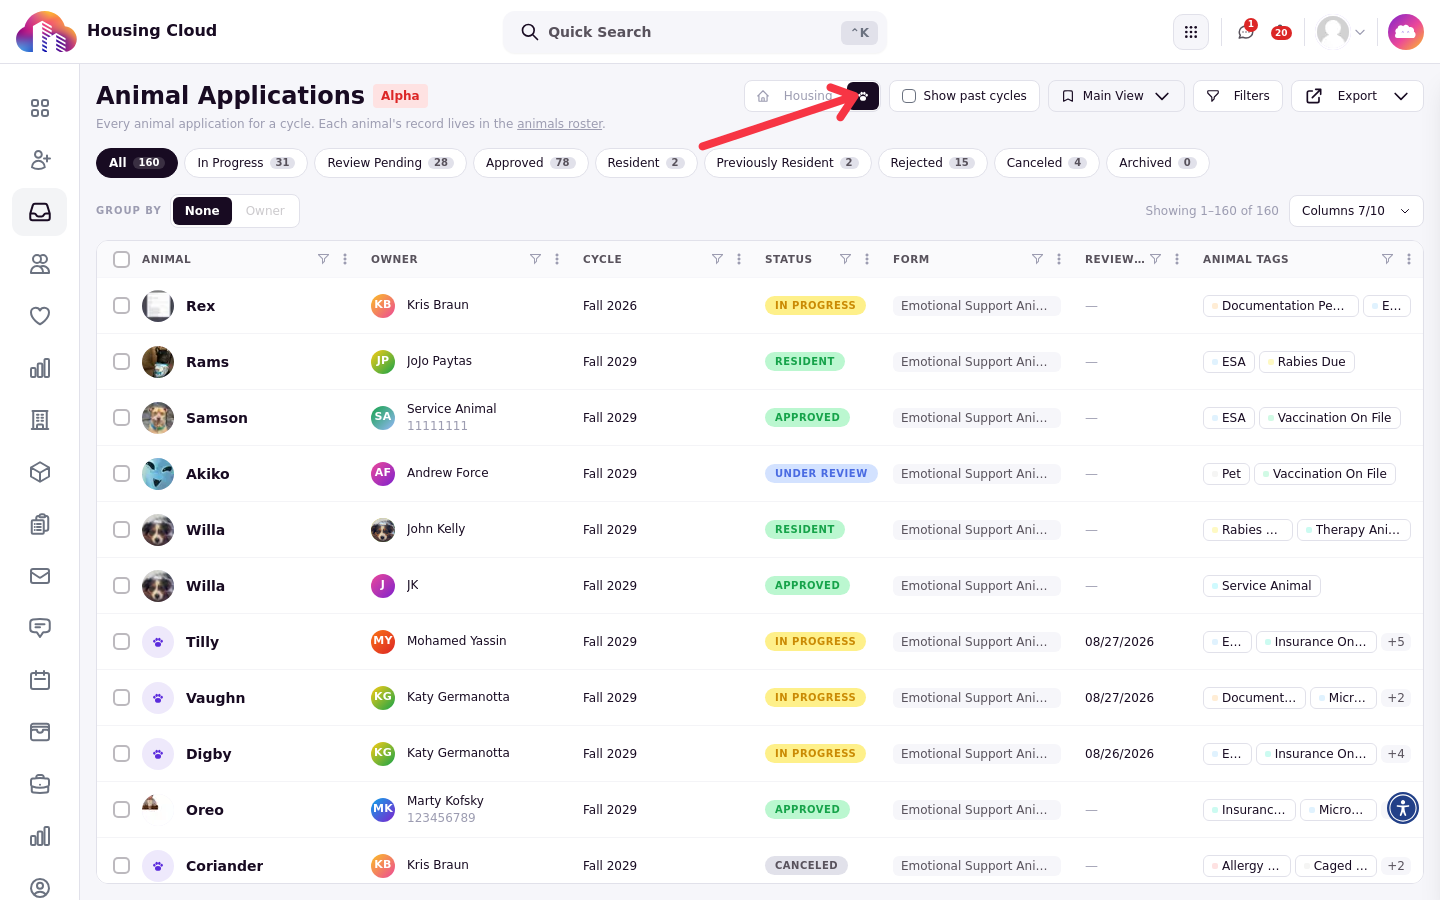This screenshot has width=1440, height=900.
Task: Open the Columns 7/10 dropdown
Action: click(1356, 211)
